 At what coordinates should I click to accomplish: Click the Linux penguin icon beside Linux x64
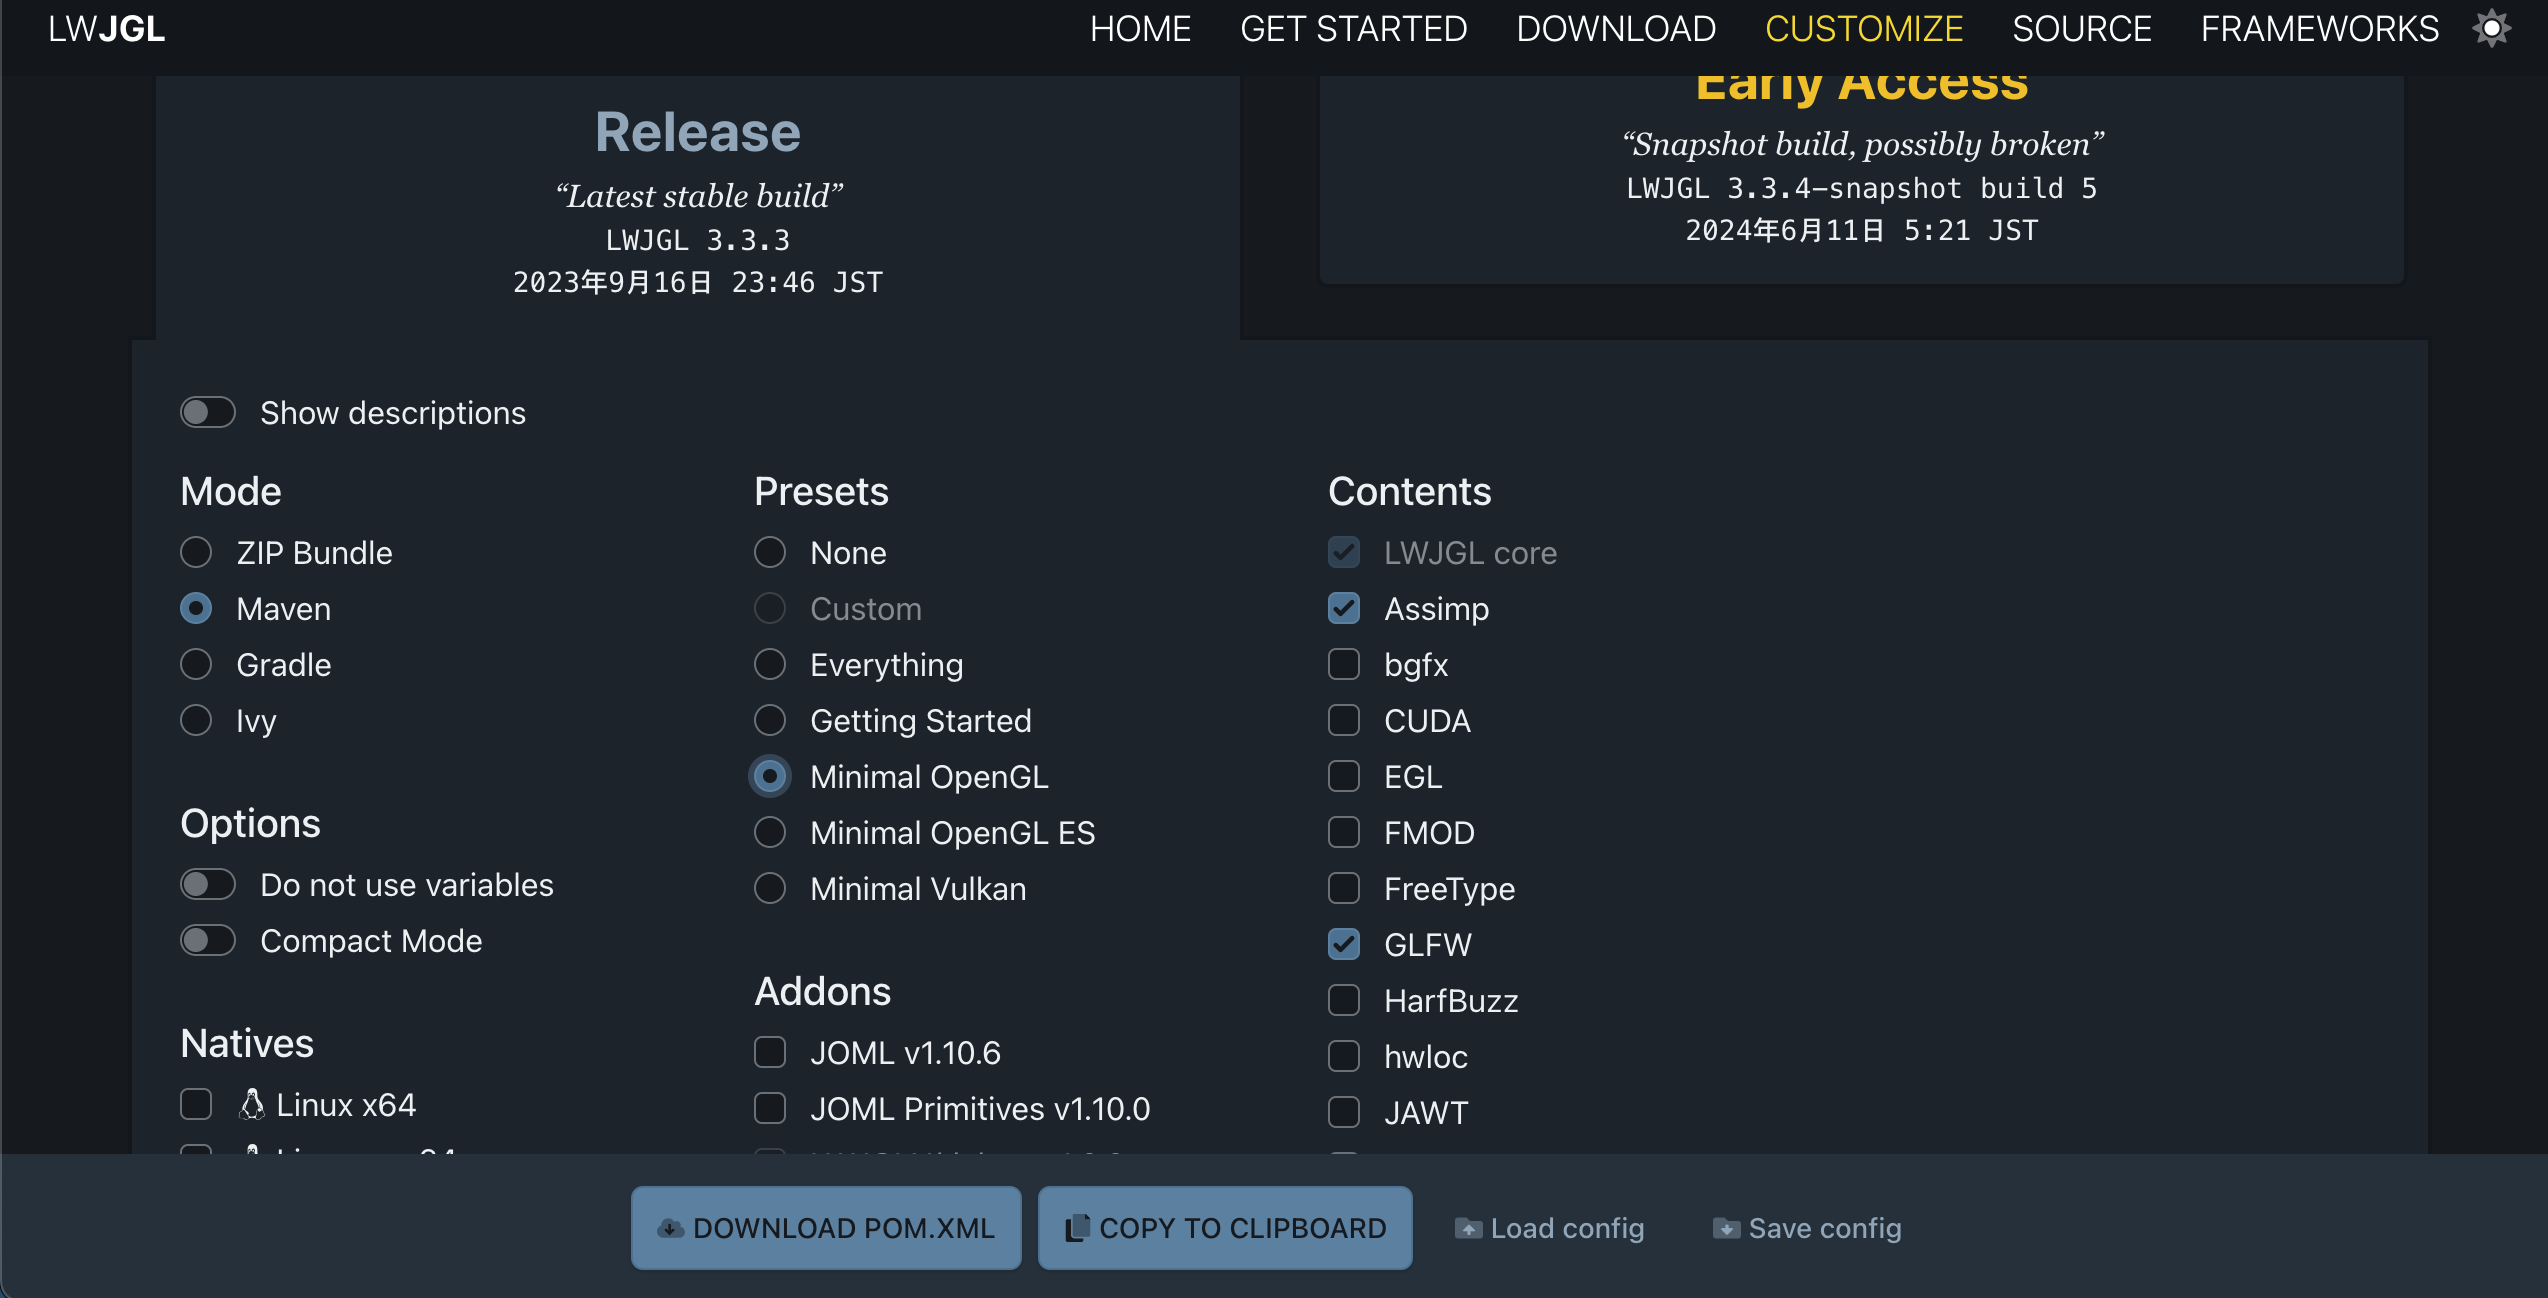tap(252, 1104)
